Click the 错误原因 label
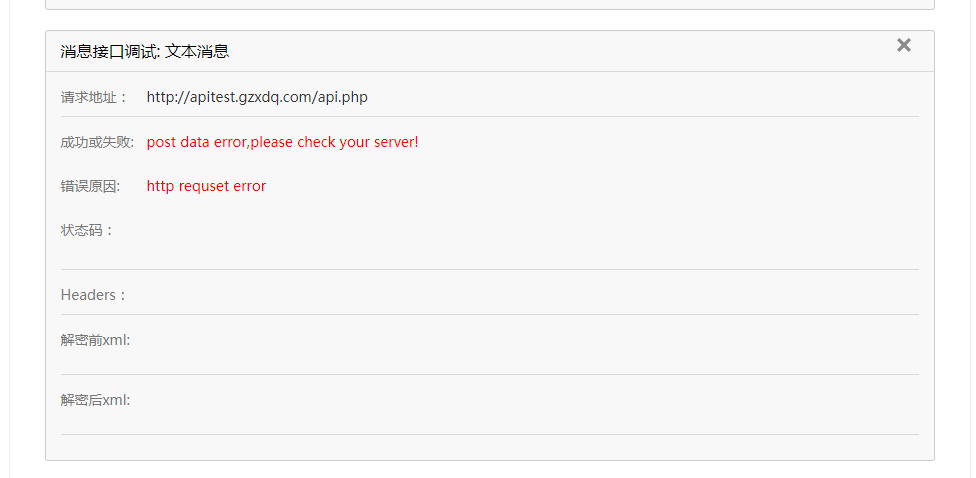The height and width of the screenshot is (478, 976). click(90, 186)
